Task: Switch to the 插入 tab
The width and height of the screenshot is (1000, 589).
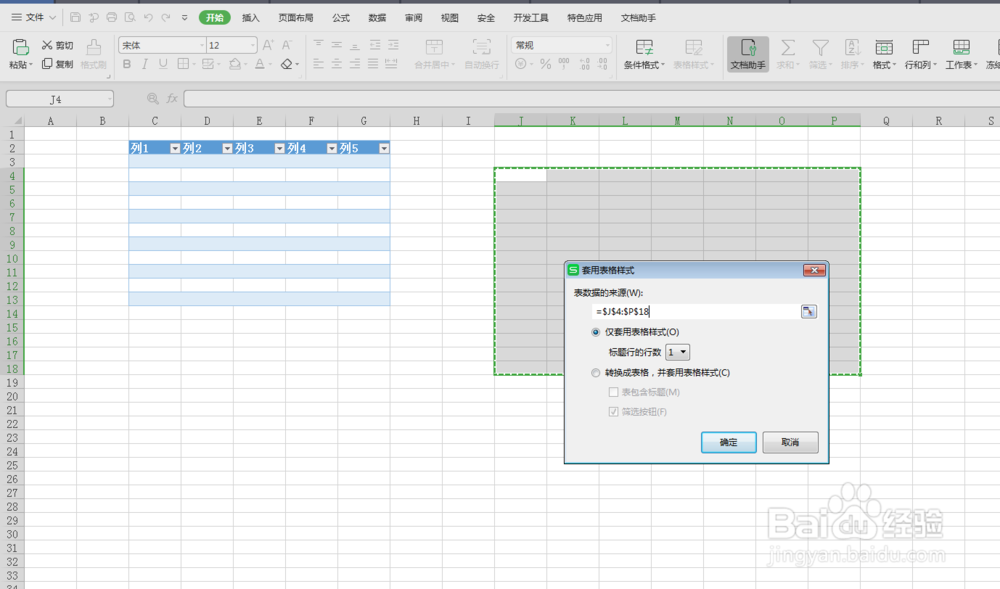Action: 251,18
